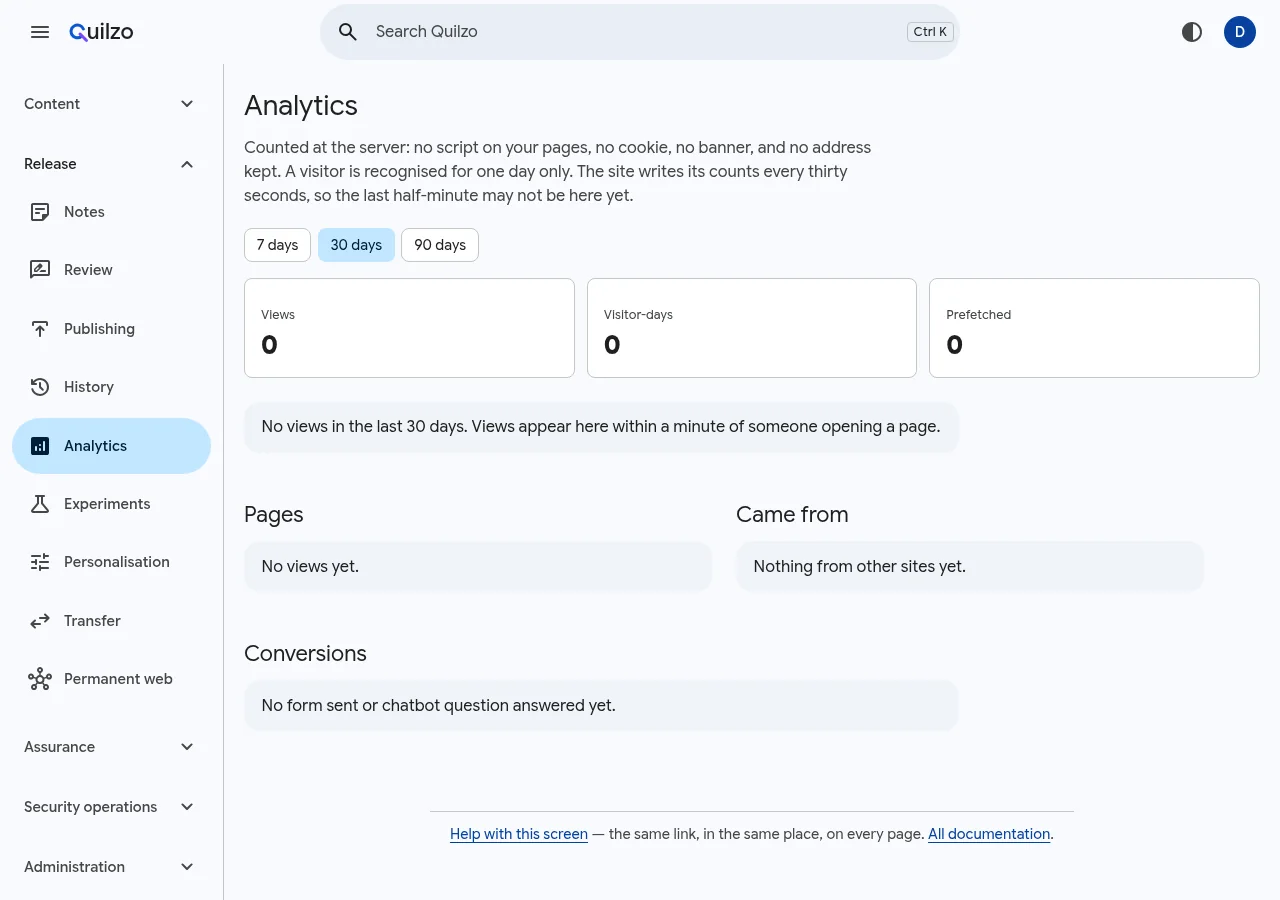Click the Notes icon in sidebar

point(40,212)
